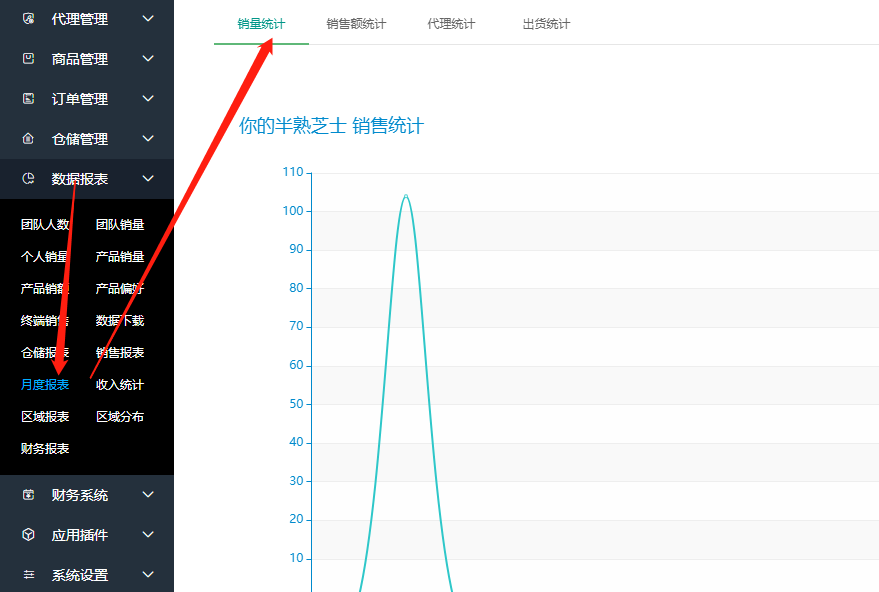Click the 商品管理 sidebar icon
This screenshot has height=592, width=879.
(x=28, y=59)
